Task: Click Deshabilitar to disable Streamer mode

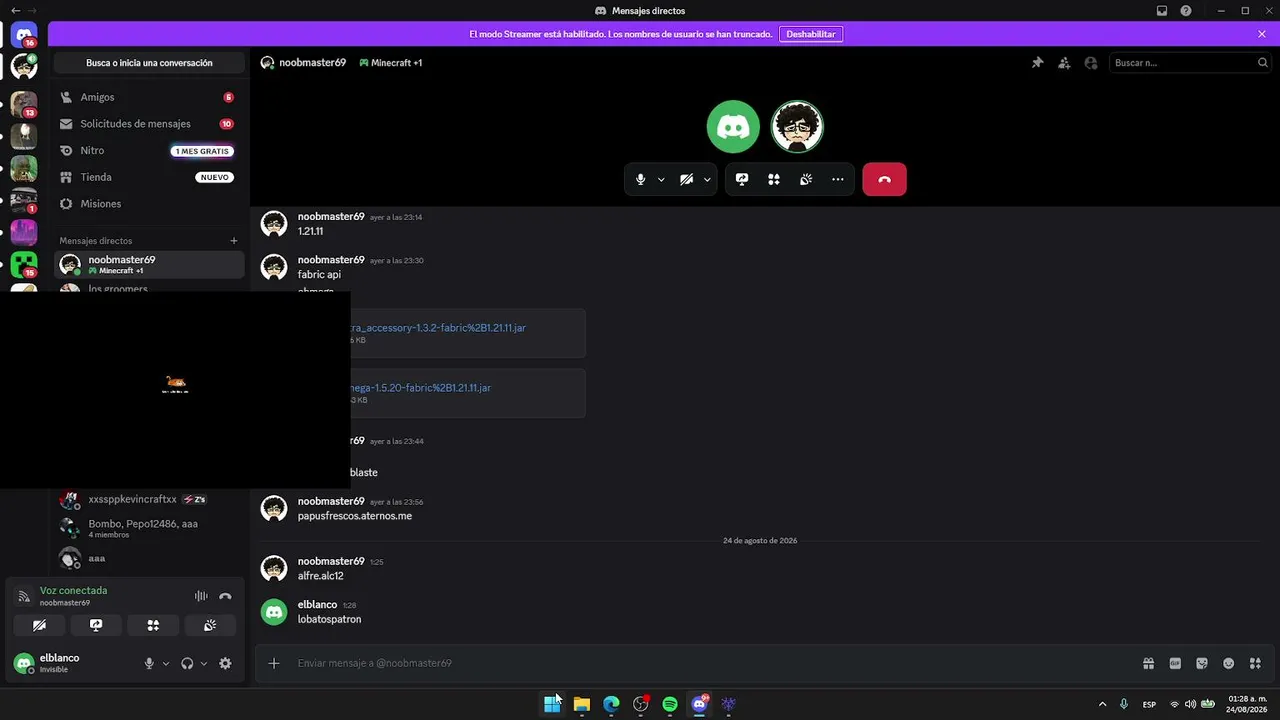Action: point(811,34)
